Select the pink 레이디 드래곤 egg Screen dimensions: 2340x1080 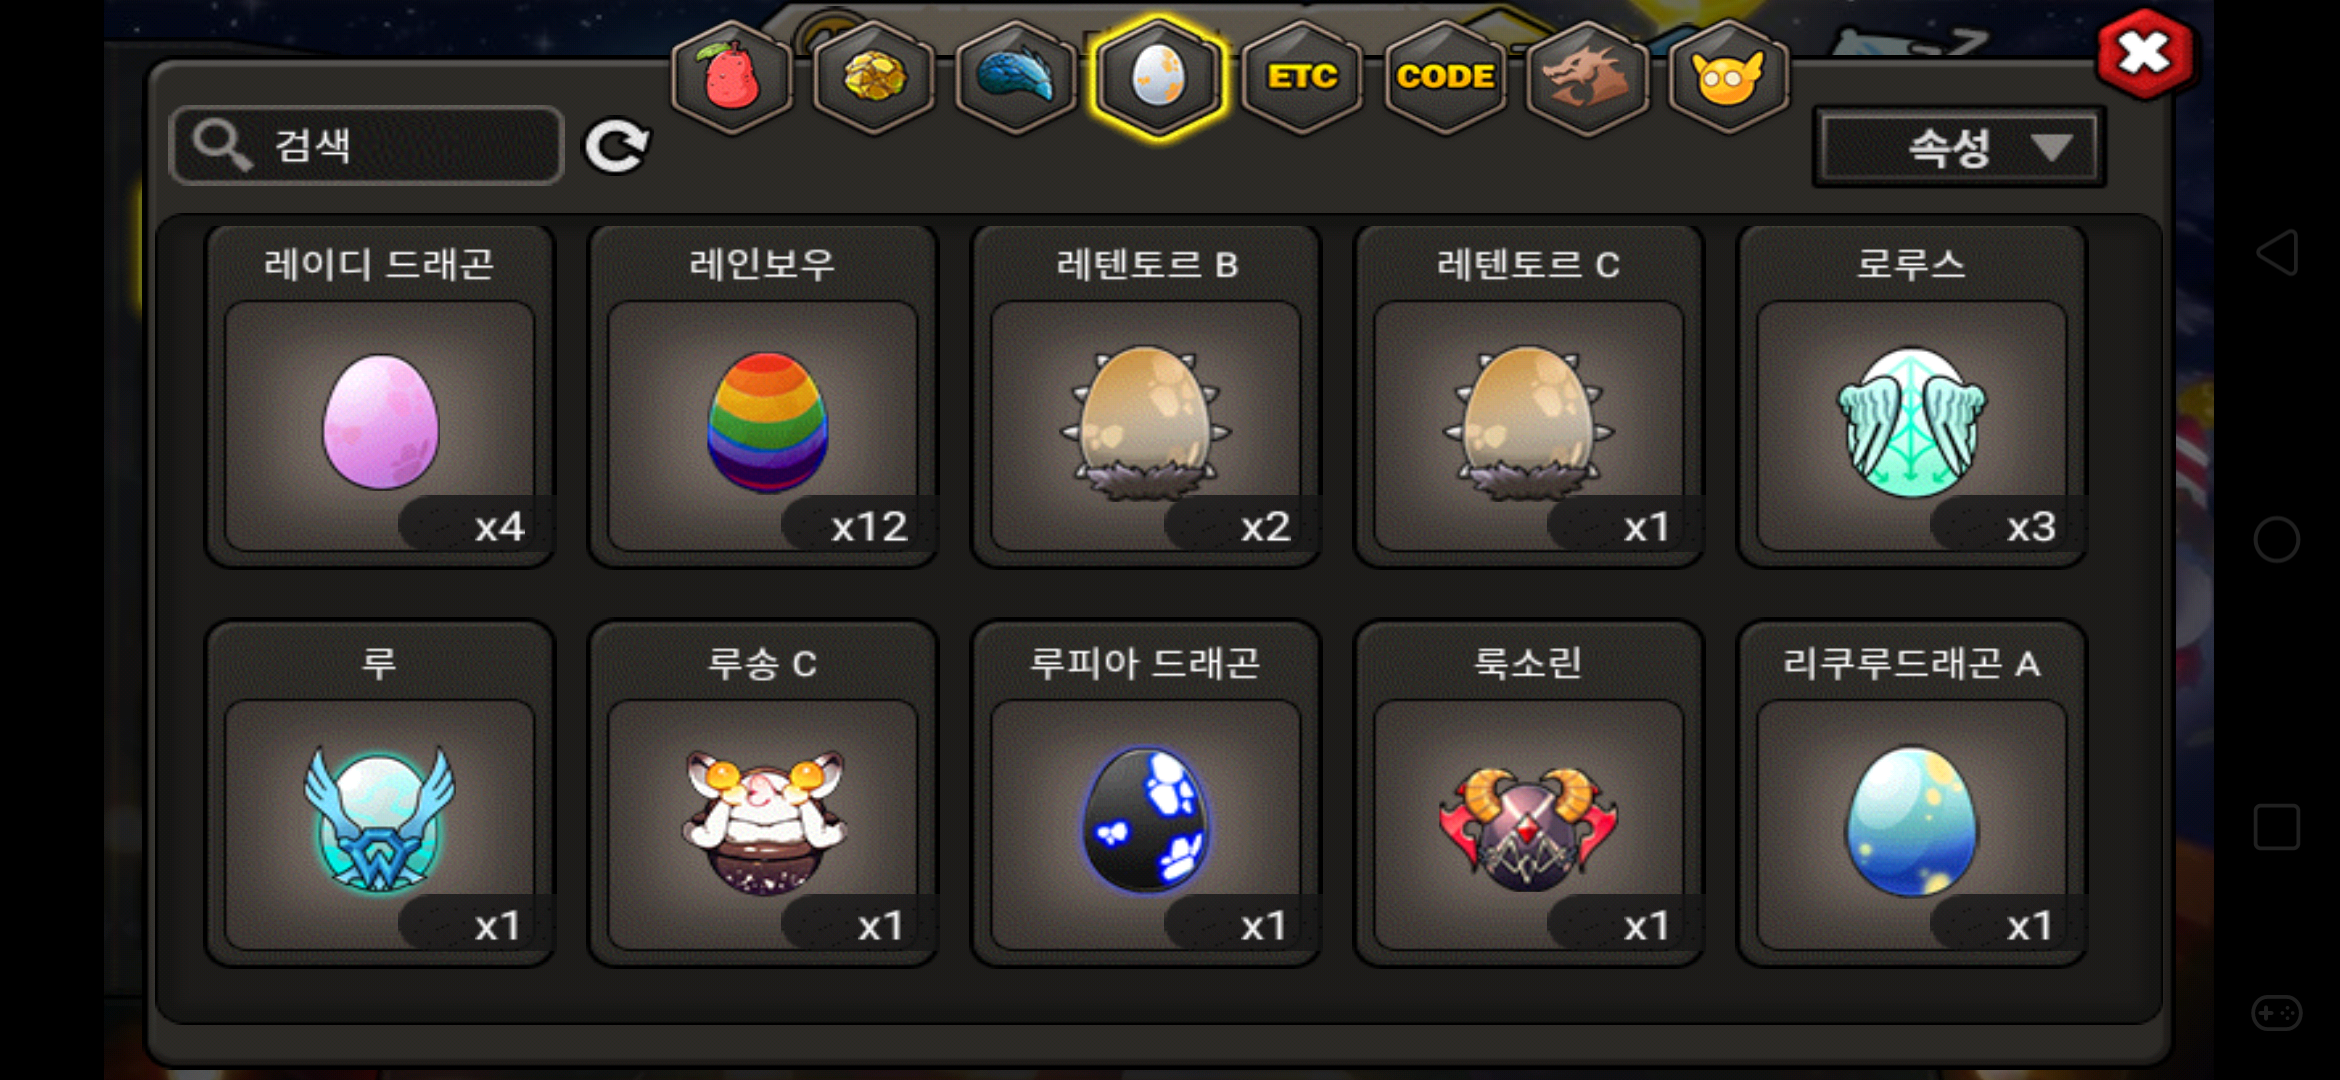(x=380, y=397)
